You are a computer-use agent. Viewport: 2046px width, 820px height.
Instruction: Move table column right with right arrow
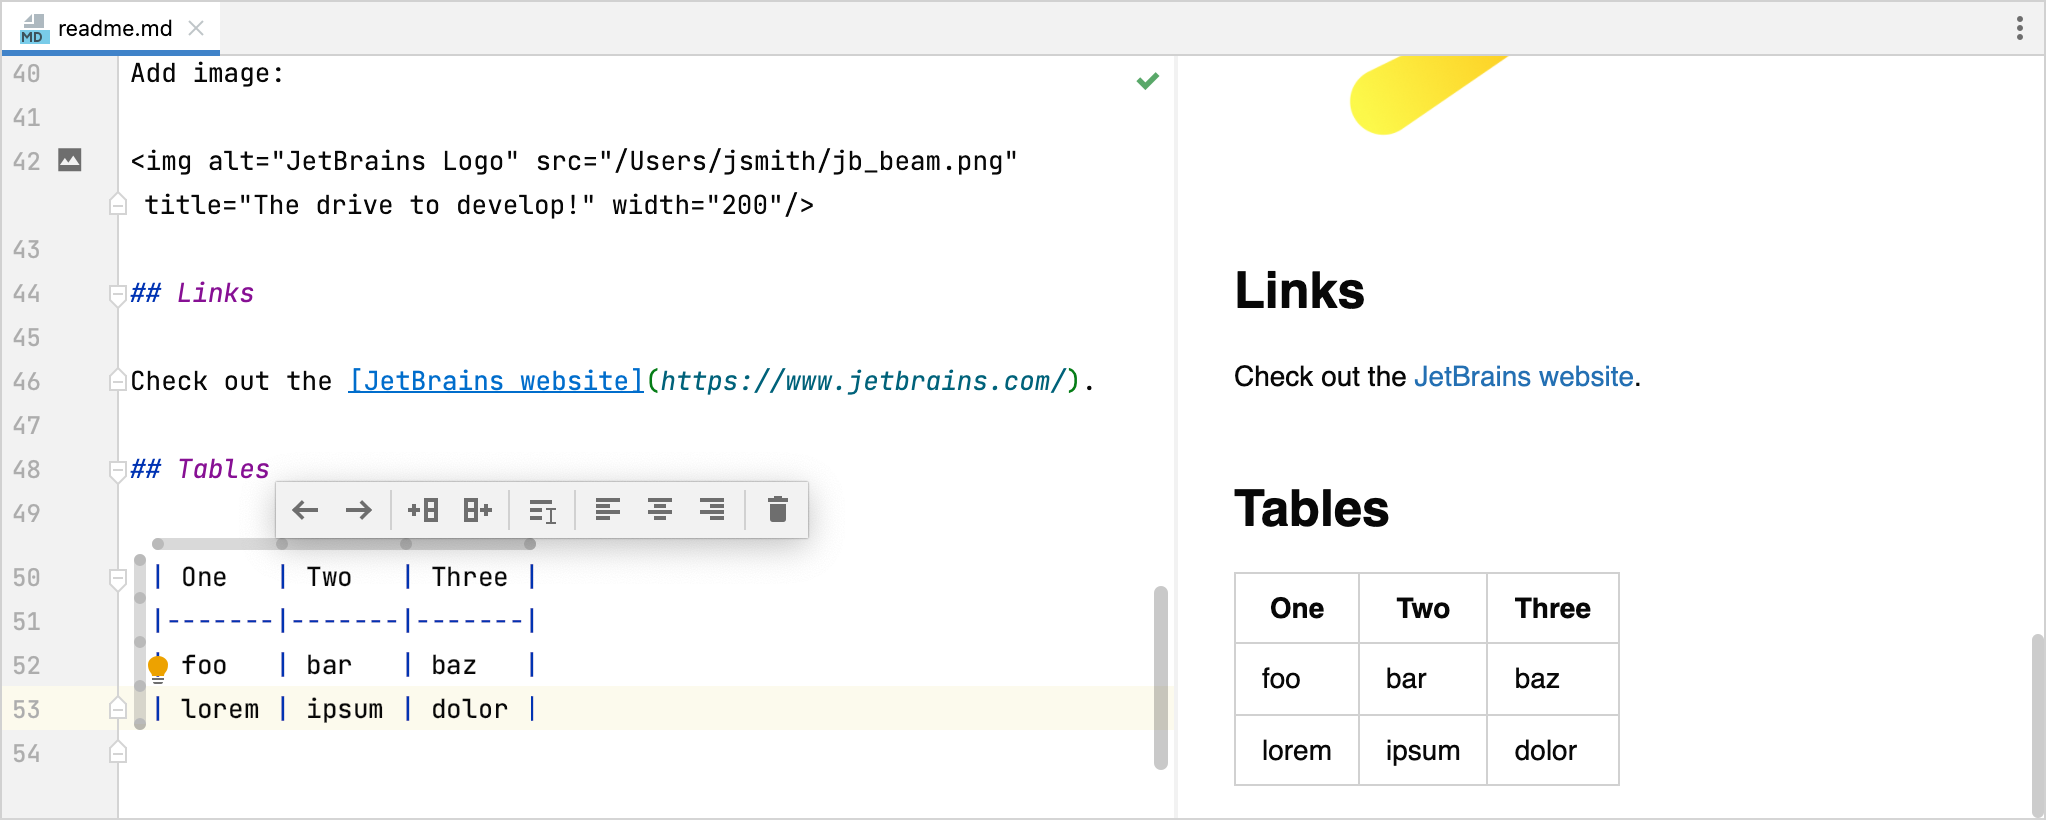pos(358,510)
